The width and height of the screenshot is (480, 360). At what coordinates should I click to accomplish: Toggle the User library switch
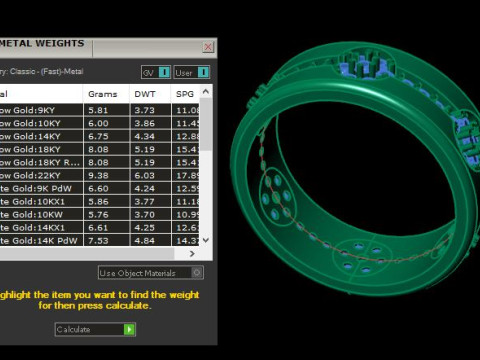pyautogui.click(x=192, y=72)
